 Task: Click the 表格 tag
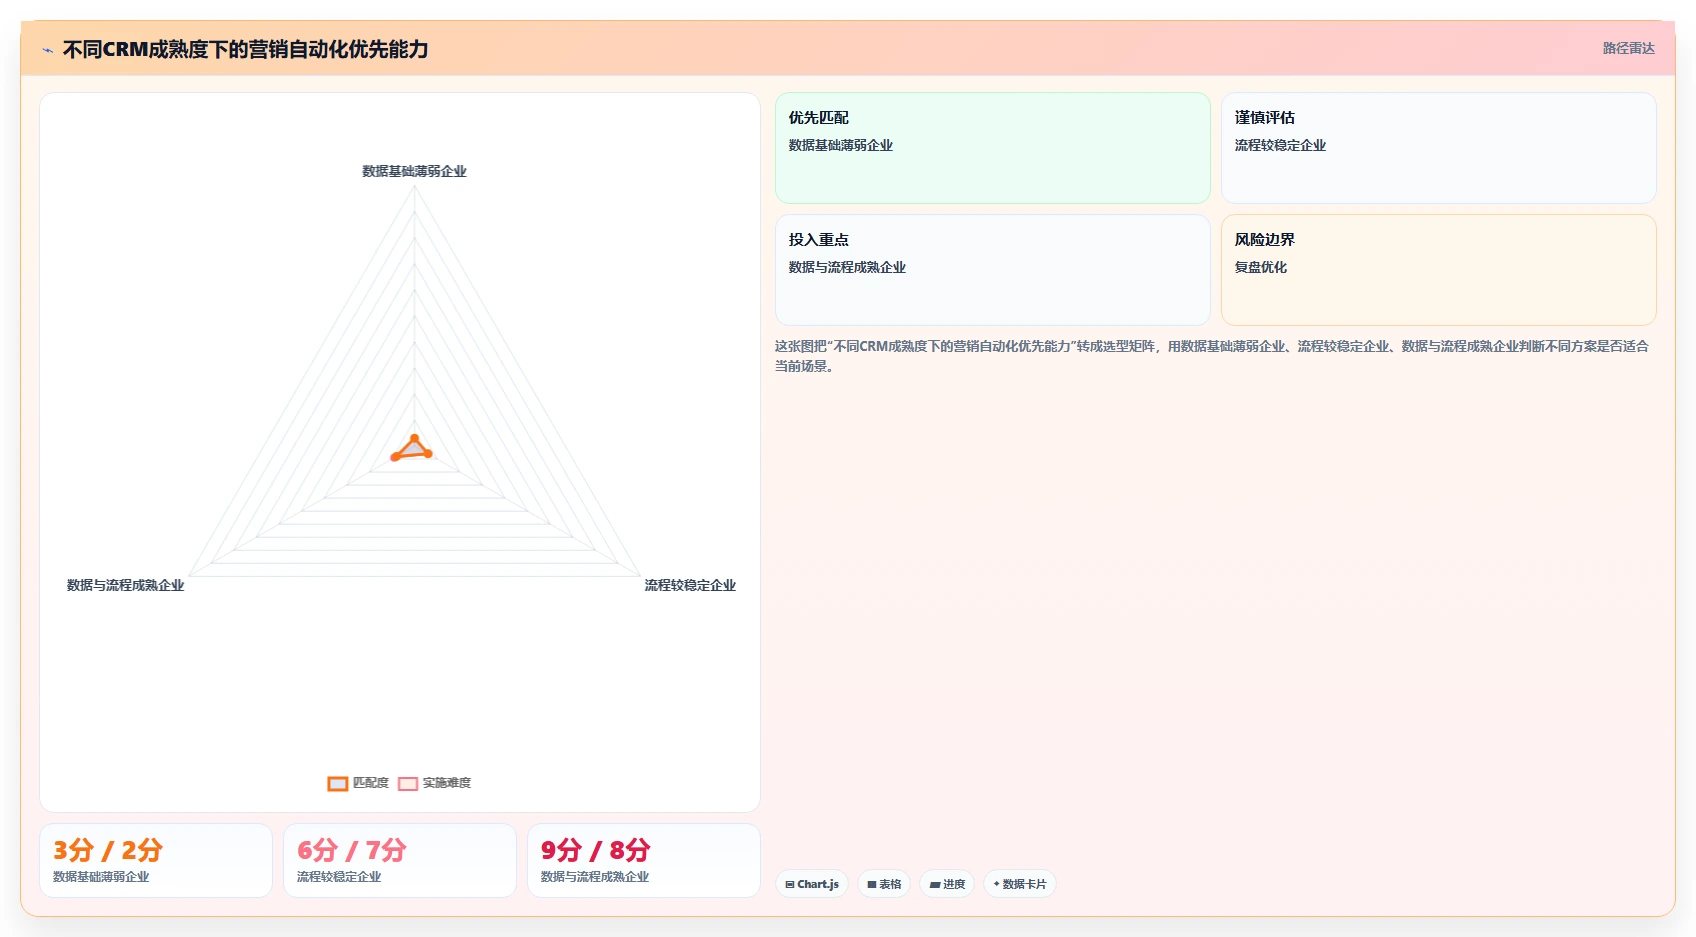click(x=884, y=884)
